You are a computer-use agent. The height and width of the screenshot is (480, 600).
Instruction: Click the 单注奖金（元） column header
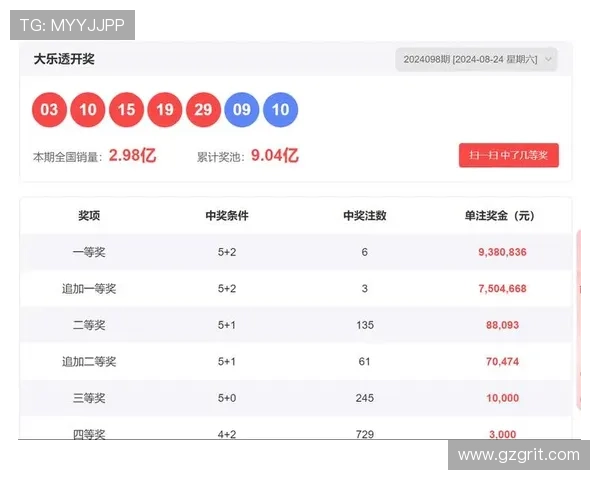(x=499, y=216)
